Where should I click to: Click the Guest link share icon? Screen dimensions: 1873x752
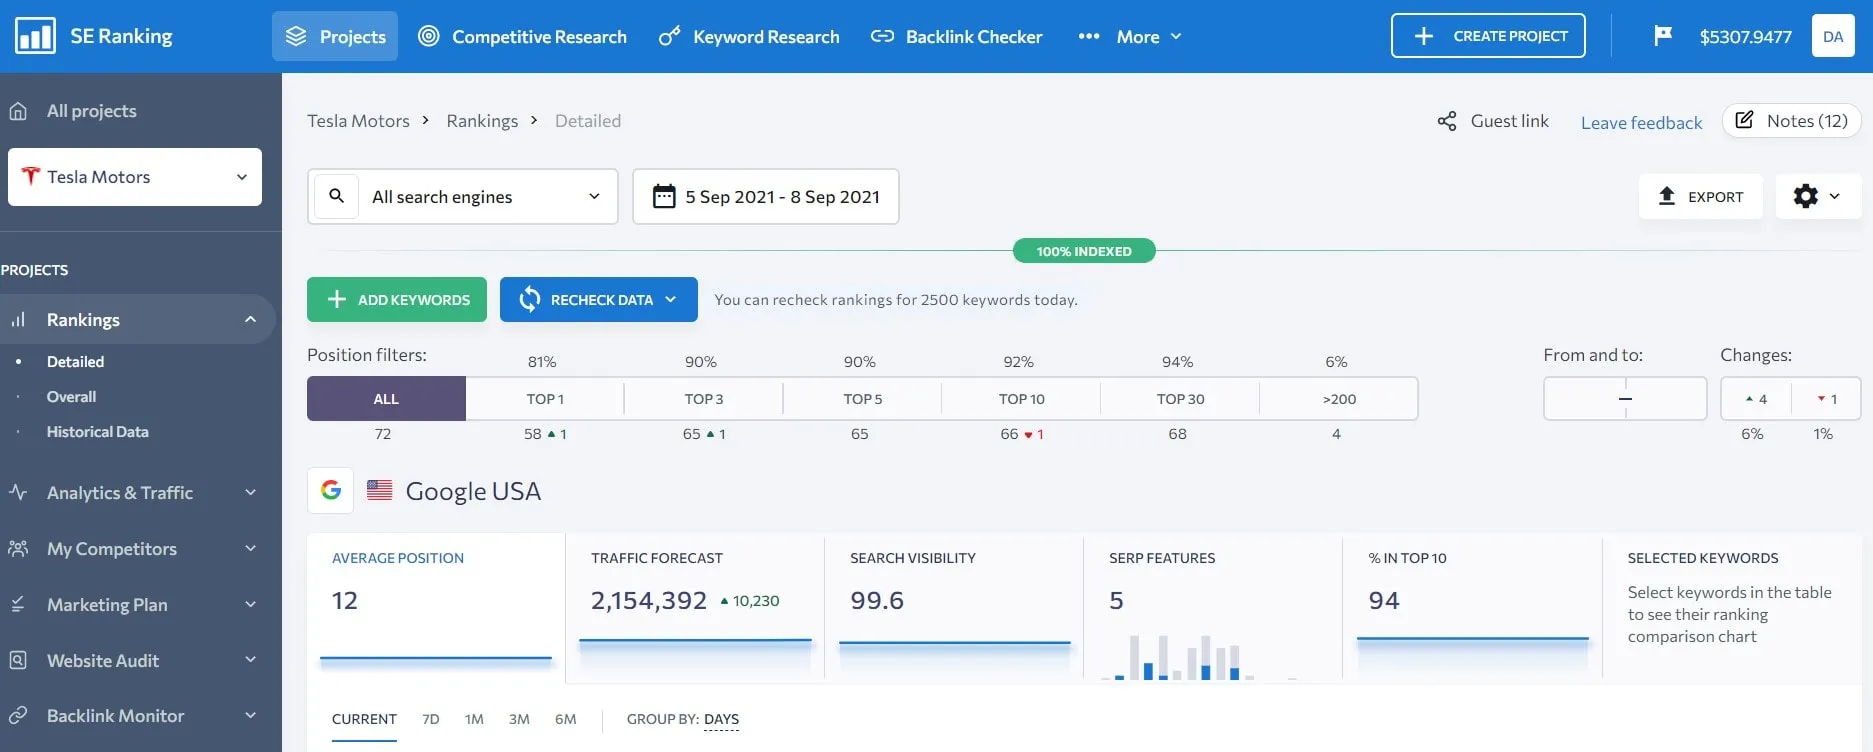(1447, 121)
